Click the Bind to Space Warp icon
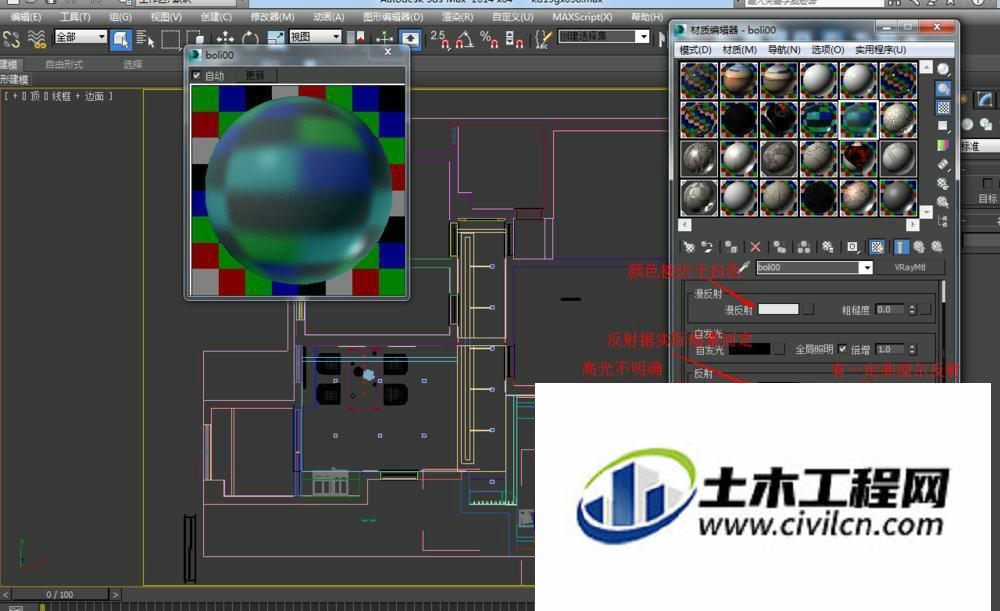Screen dimensions: 1000x611 [37, 40]
